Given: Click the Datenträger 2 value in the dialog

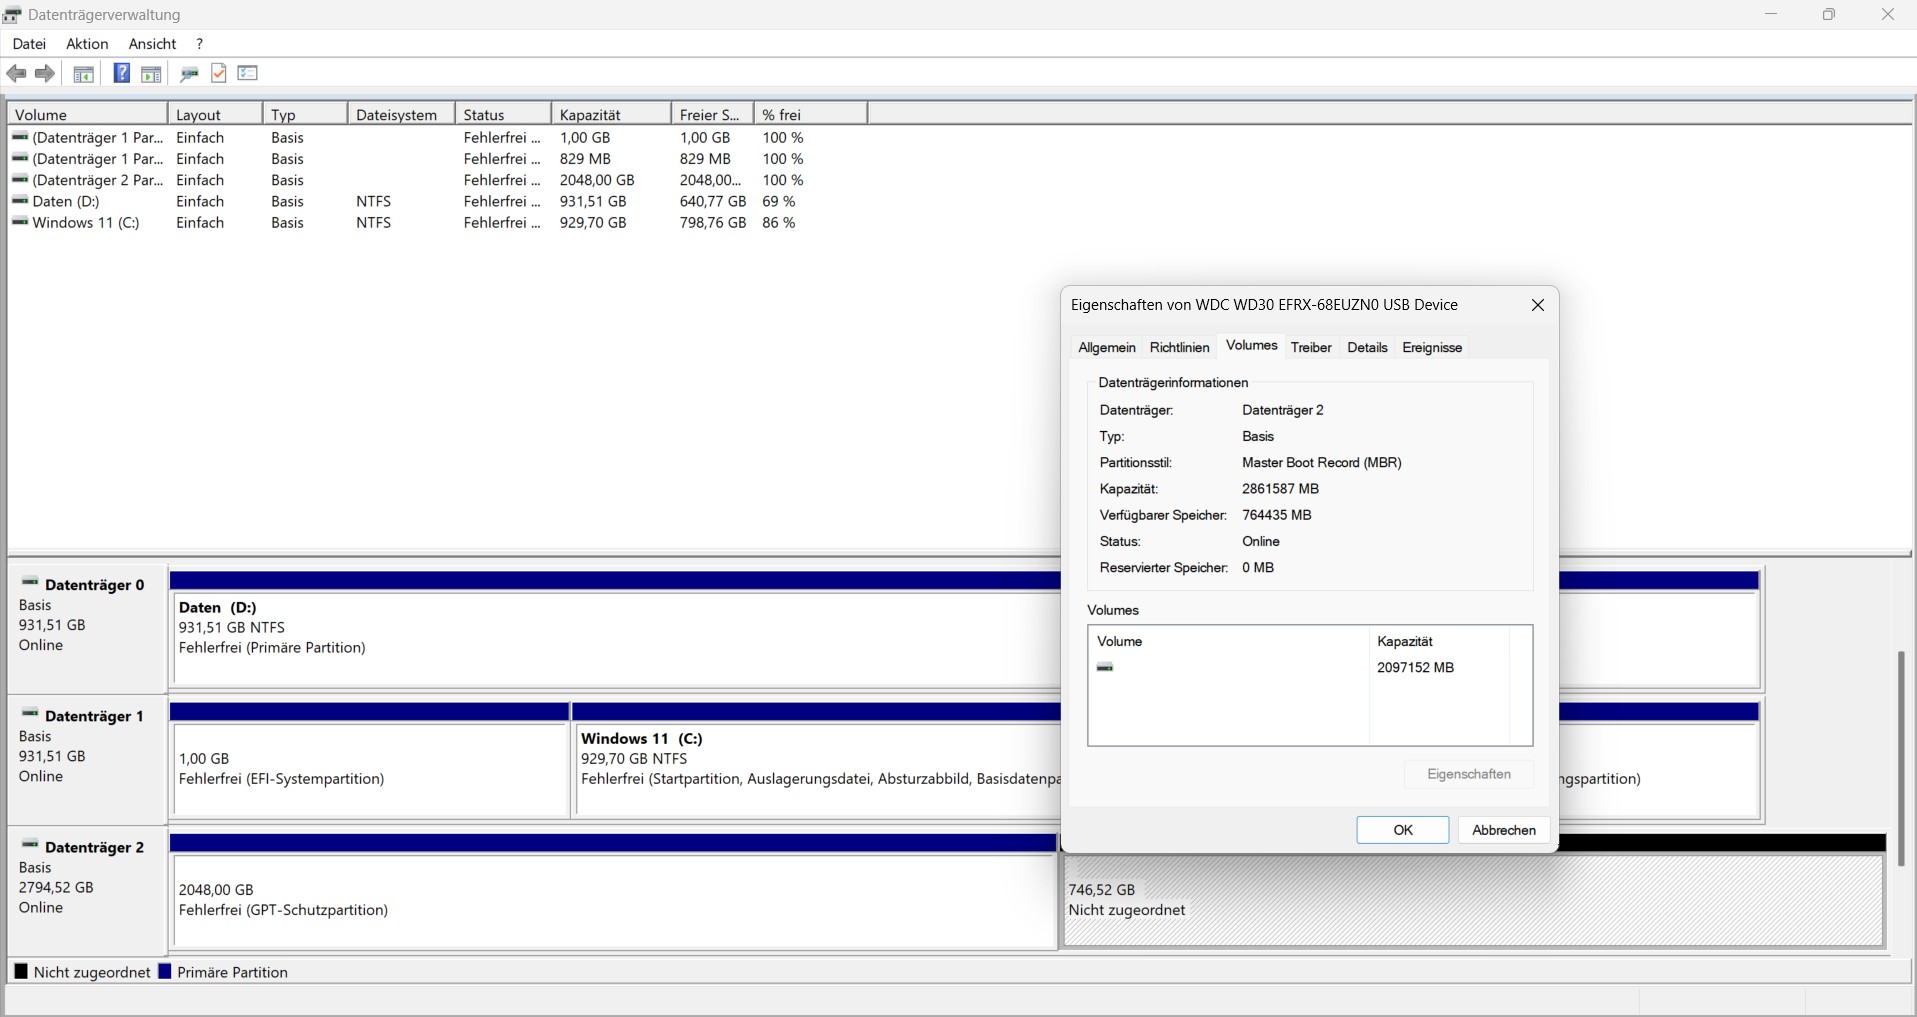Looking at the screenshot, I should click(x=1283, y=410).
